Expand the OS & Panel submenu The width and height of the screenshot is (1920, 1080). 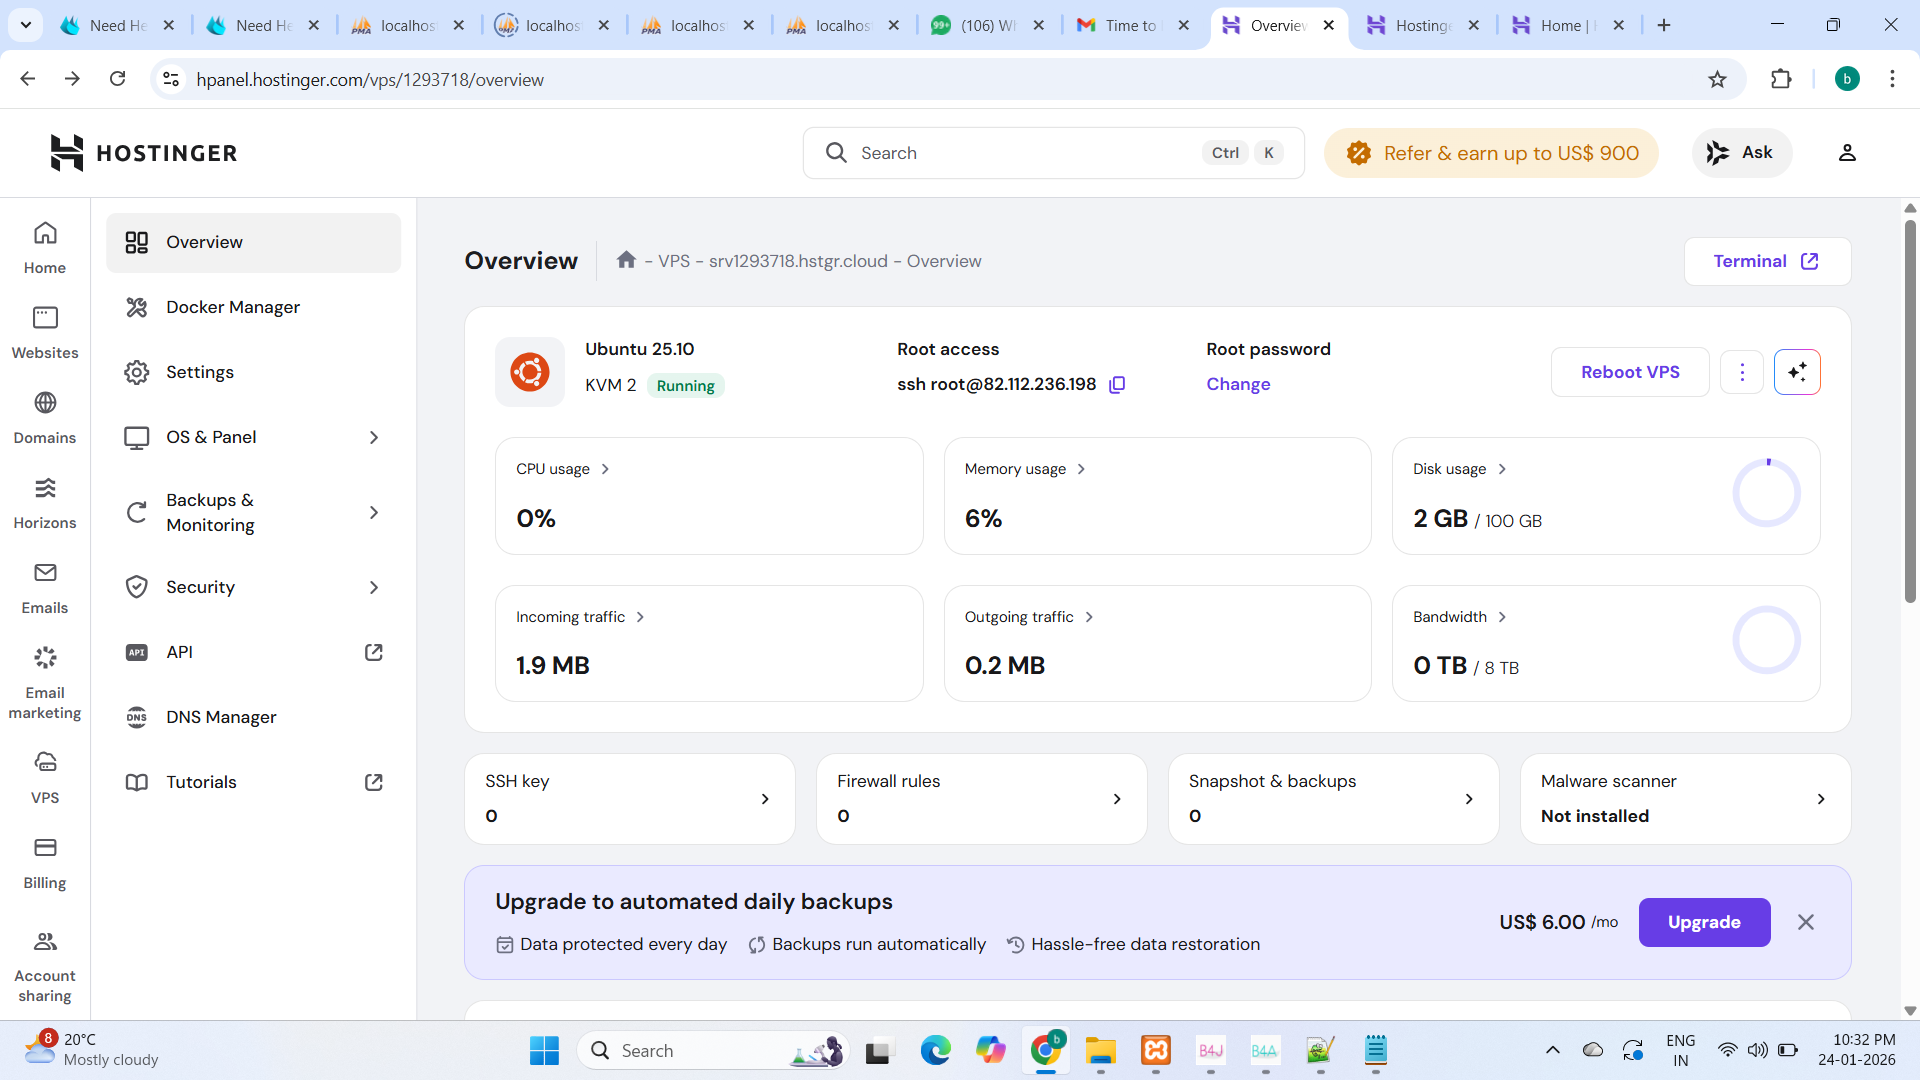coord(373,437)
